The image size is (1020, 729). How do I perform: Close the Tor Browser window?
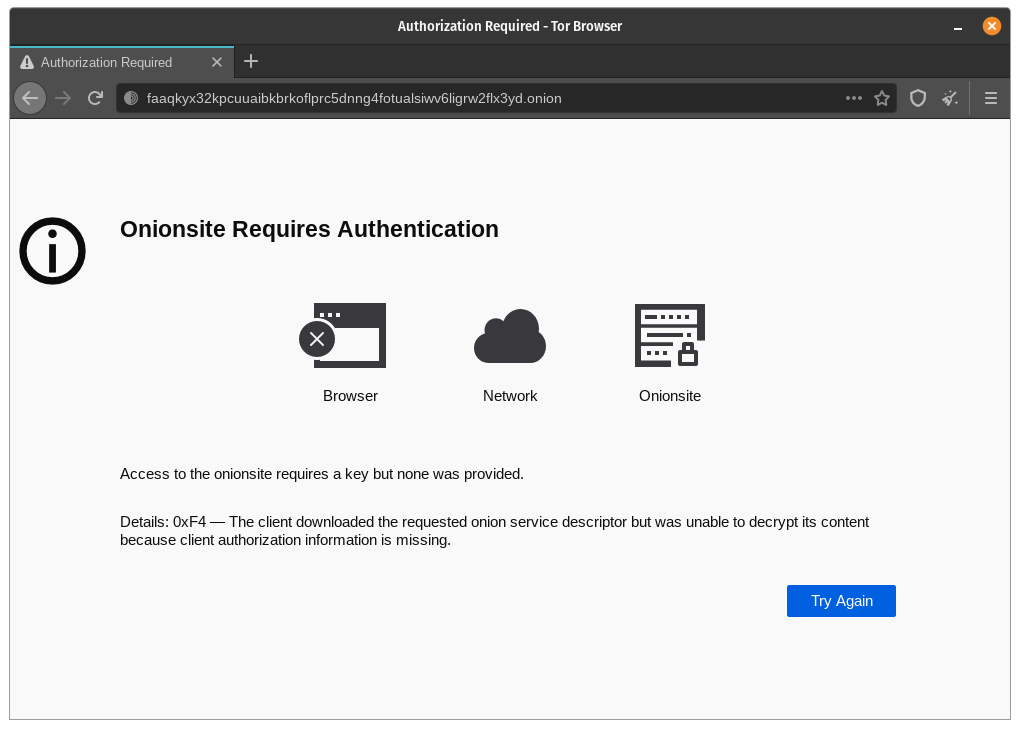pos(991,26)
